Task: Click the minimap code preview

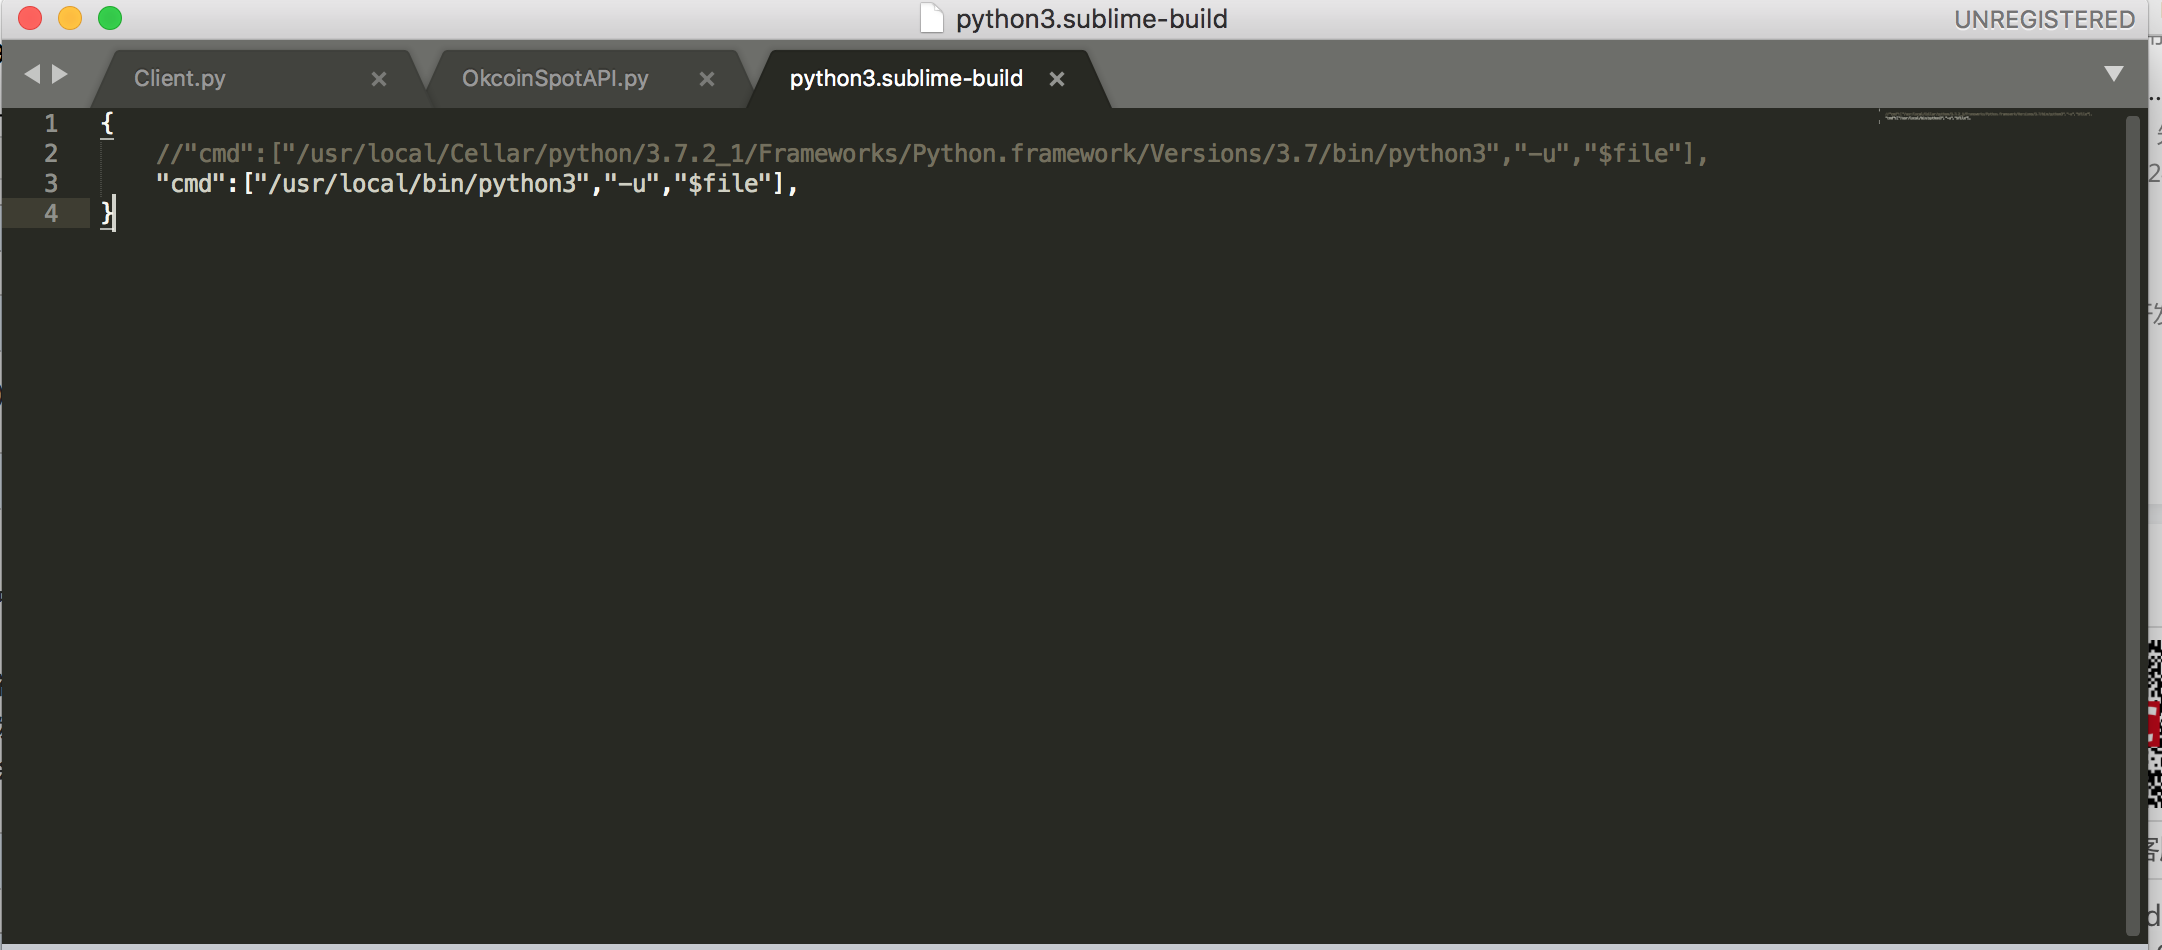Action: pyautogui.click(x=1986, y=116)
